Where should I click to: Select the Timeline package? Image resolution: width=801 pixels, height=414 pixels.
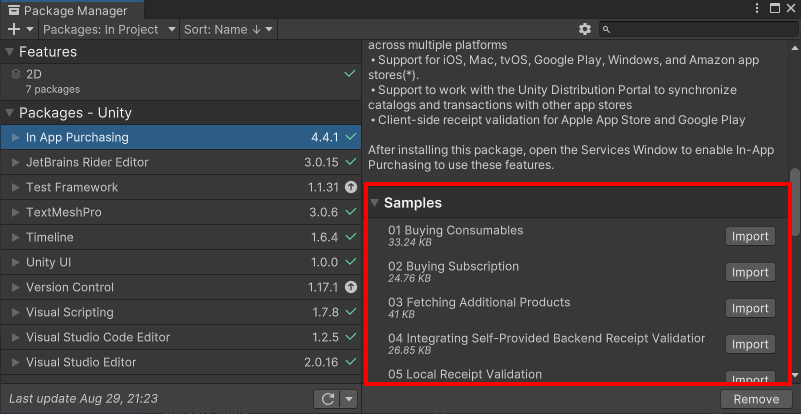click(x=181, y=237)
